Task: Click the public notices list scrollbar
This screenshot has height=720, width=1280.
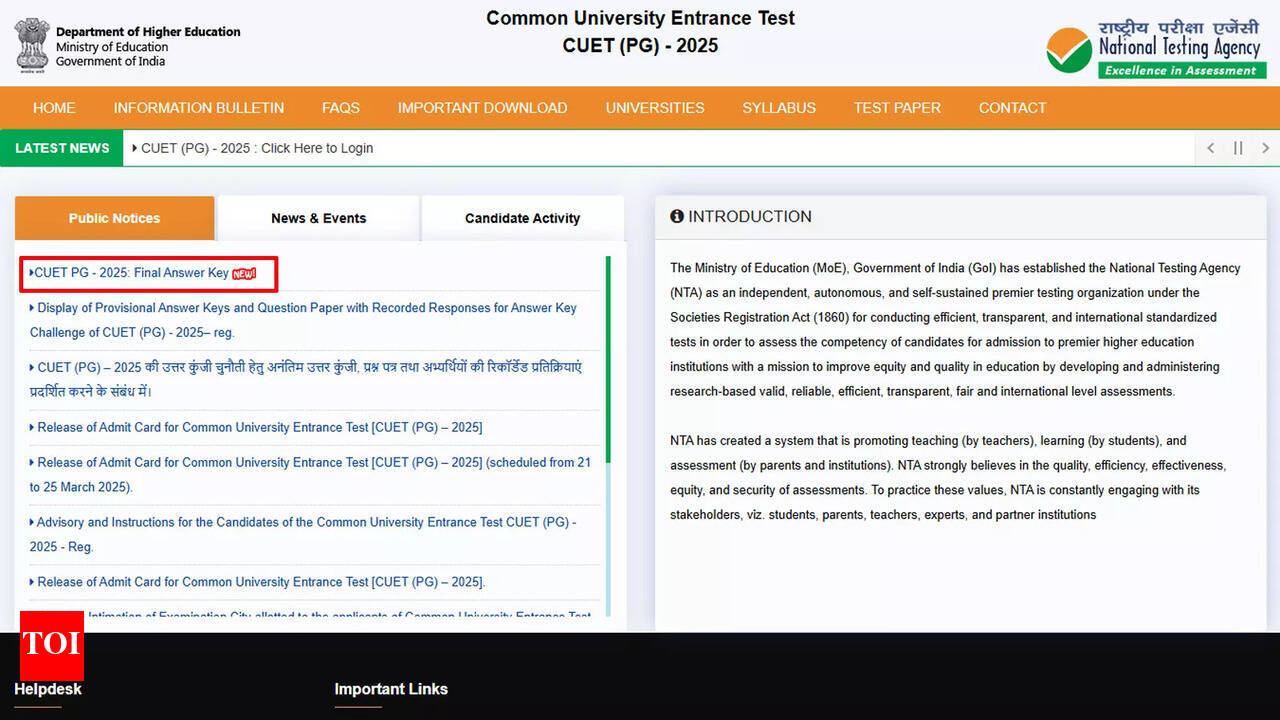Action: [608, 360]
